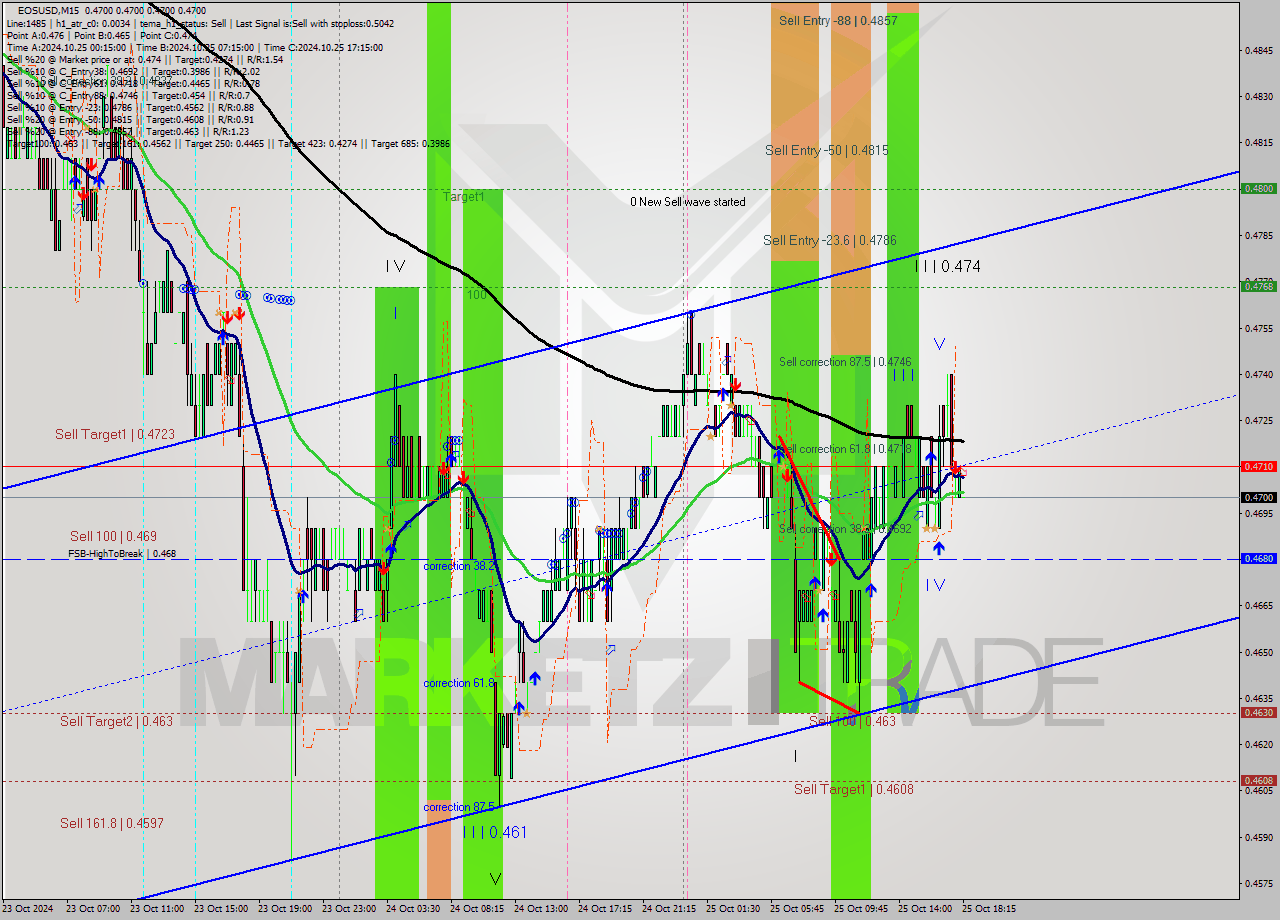Click the '25 Oct 09:45' time axis label

[861, 909]
